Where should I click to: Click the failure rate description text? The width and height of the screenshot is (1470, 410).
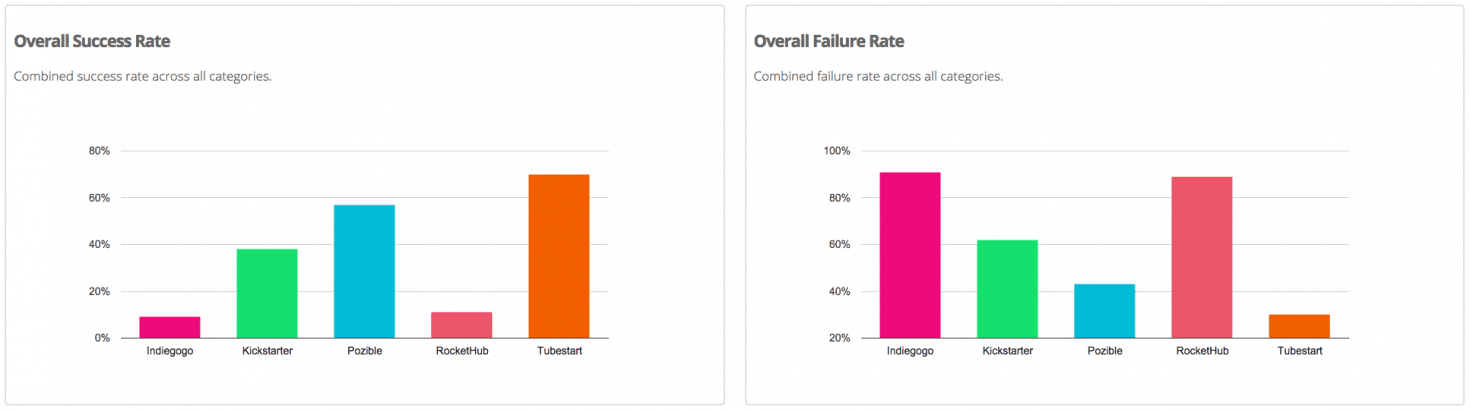(878, 76)
